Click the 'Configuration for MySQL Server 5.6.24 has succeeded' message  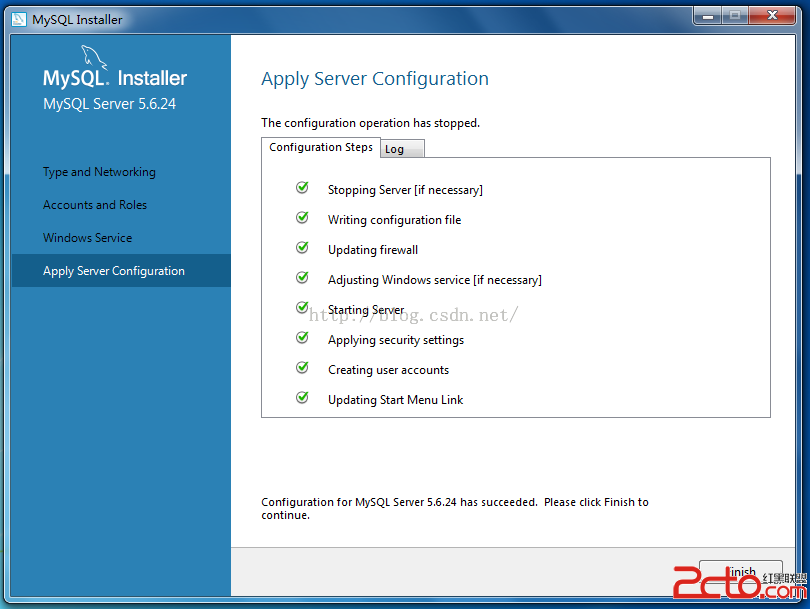click(x=455, y=508)
